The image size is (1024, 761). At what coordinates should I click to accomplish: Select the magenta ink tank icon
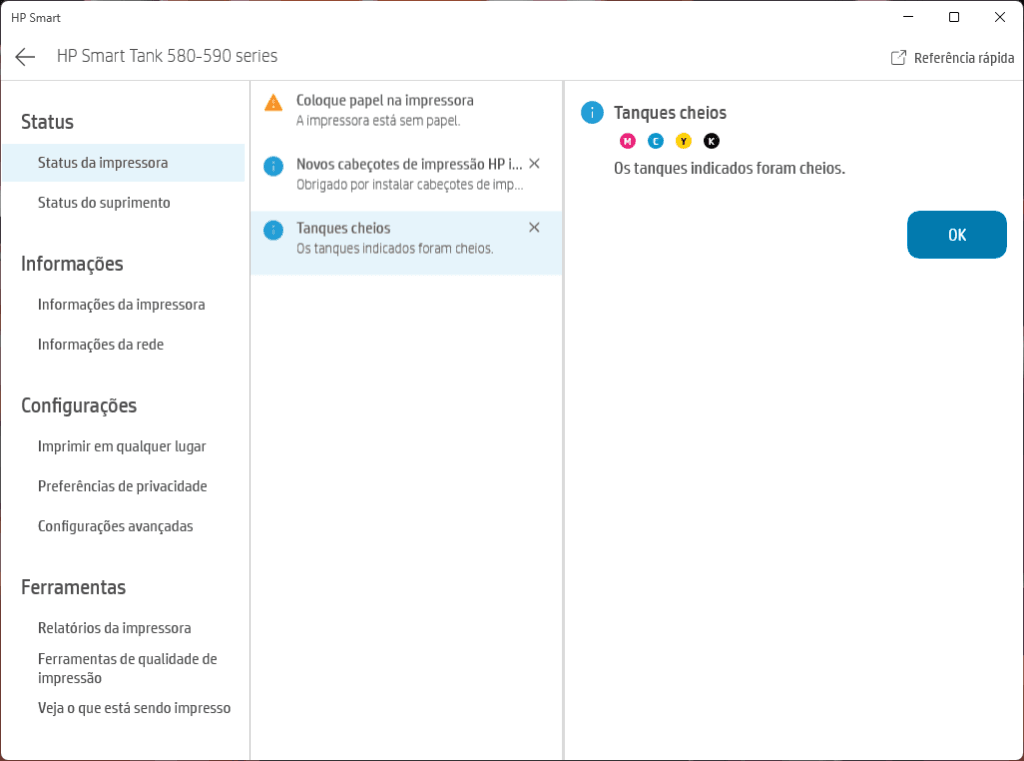628,141
